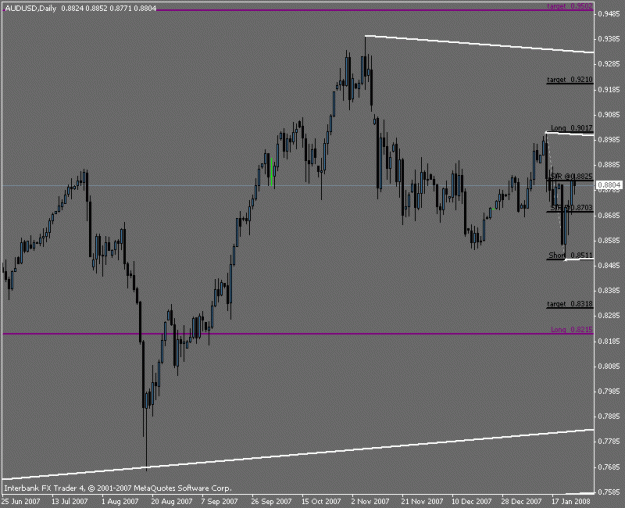The height and width of the screenshot is (508, 625).
Task: Click the 0.8985 price axis label
Action: pyautogui.click(x=609, y=140)
